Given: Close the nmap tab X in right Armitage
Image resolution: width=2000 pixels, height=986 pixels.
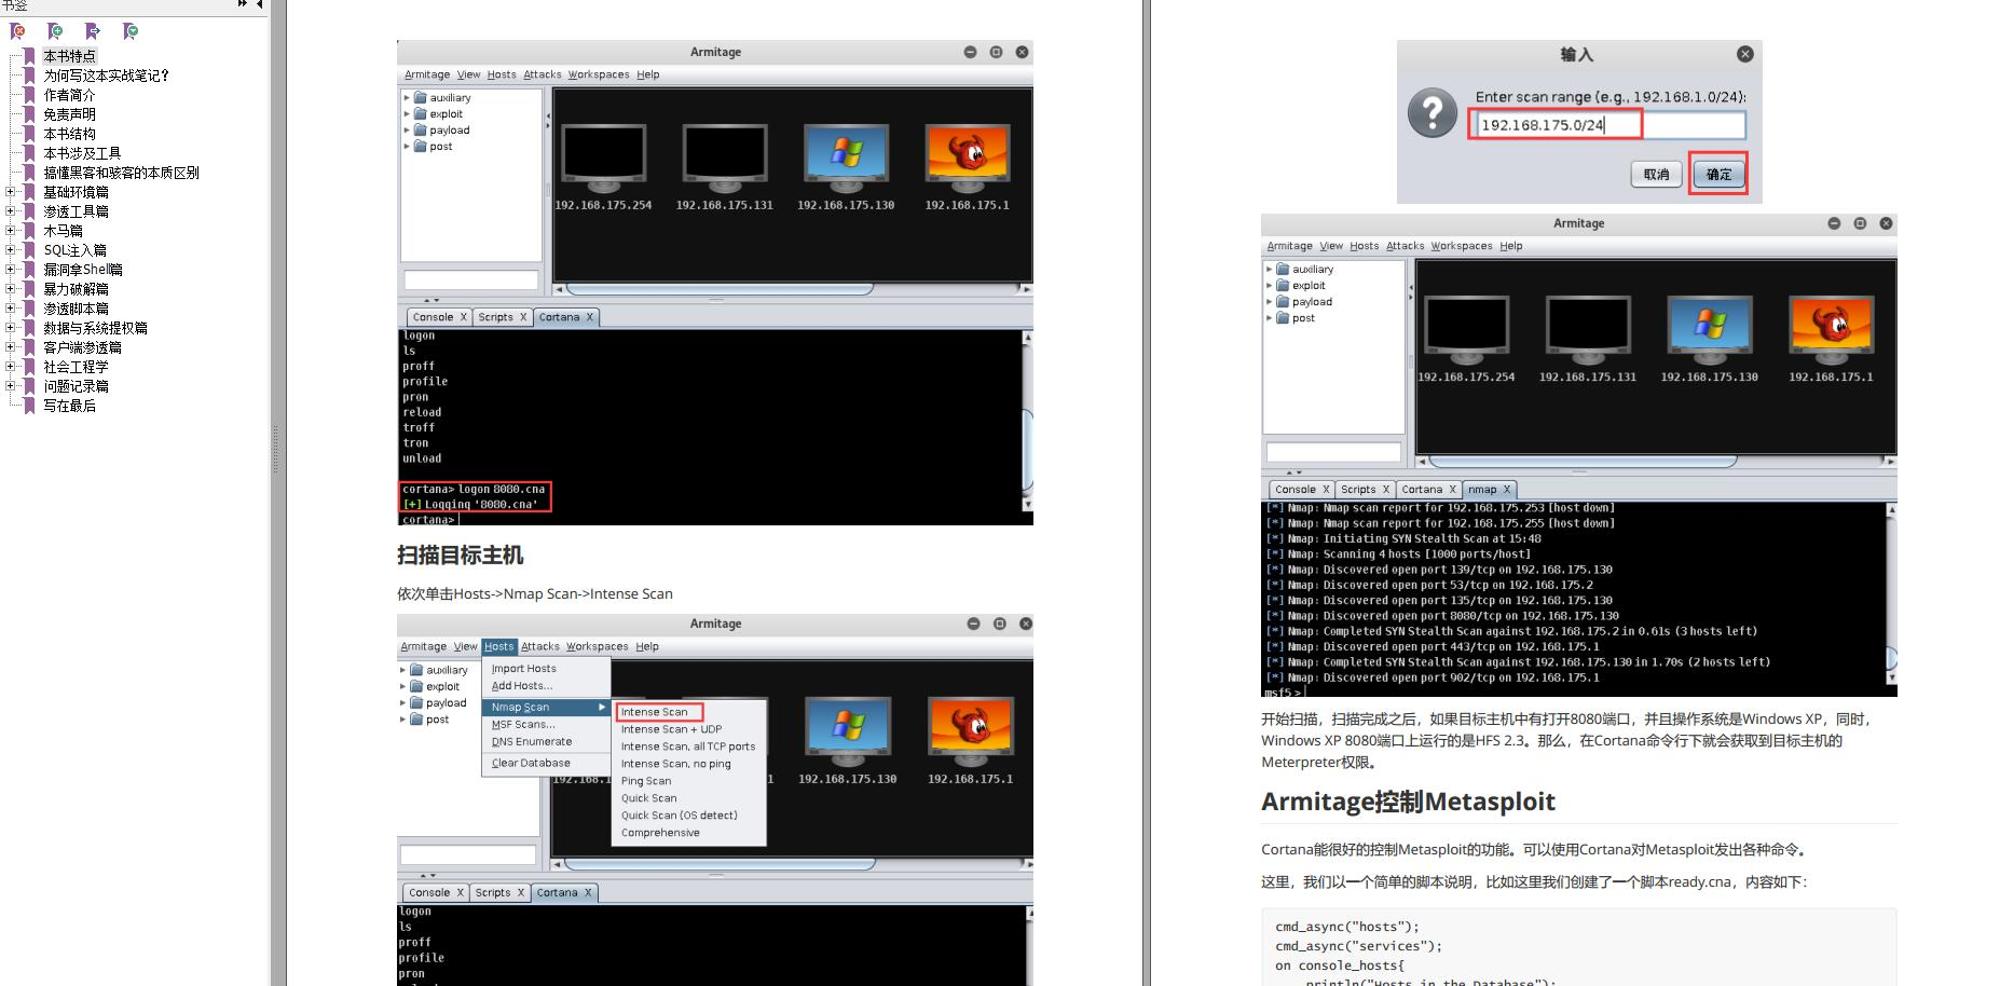Looking at the screenshot, I should pyautogui.click(x=1506, y=489).
